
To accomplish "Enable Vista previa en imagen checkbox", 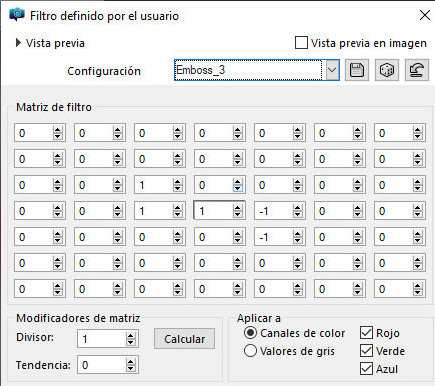I will pyautogui.click(x=301, y=43).
